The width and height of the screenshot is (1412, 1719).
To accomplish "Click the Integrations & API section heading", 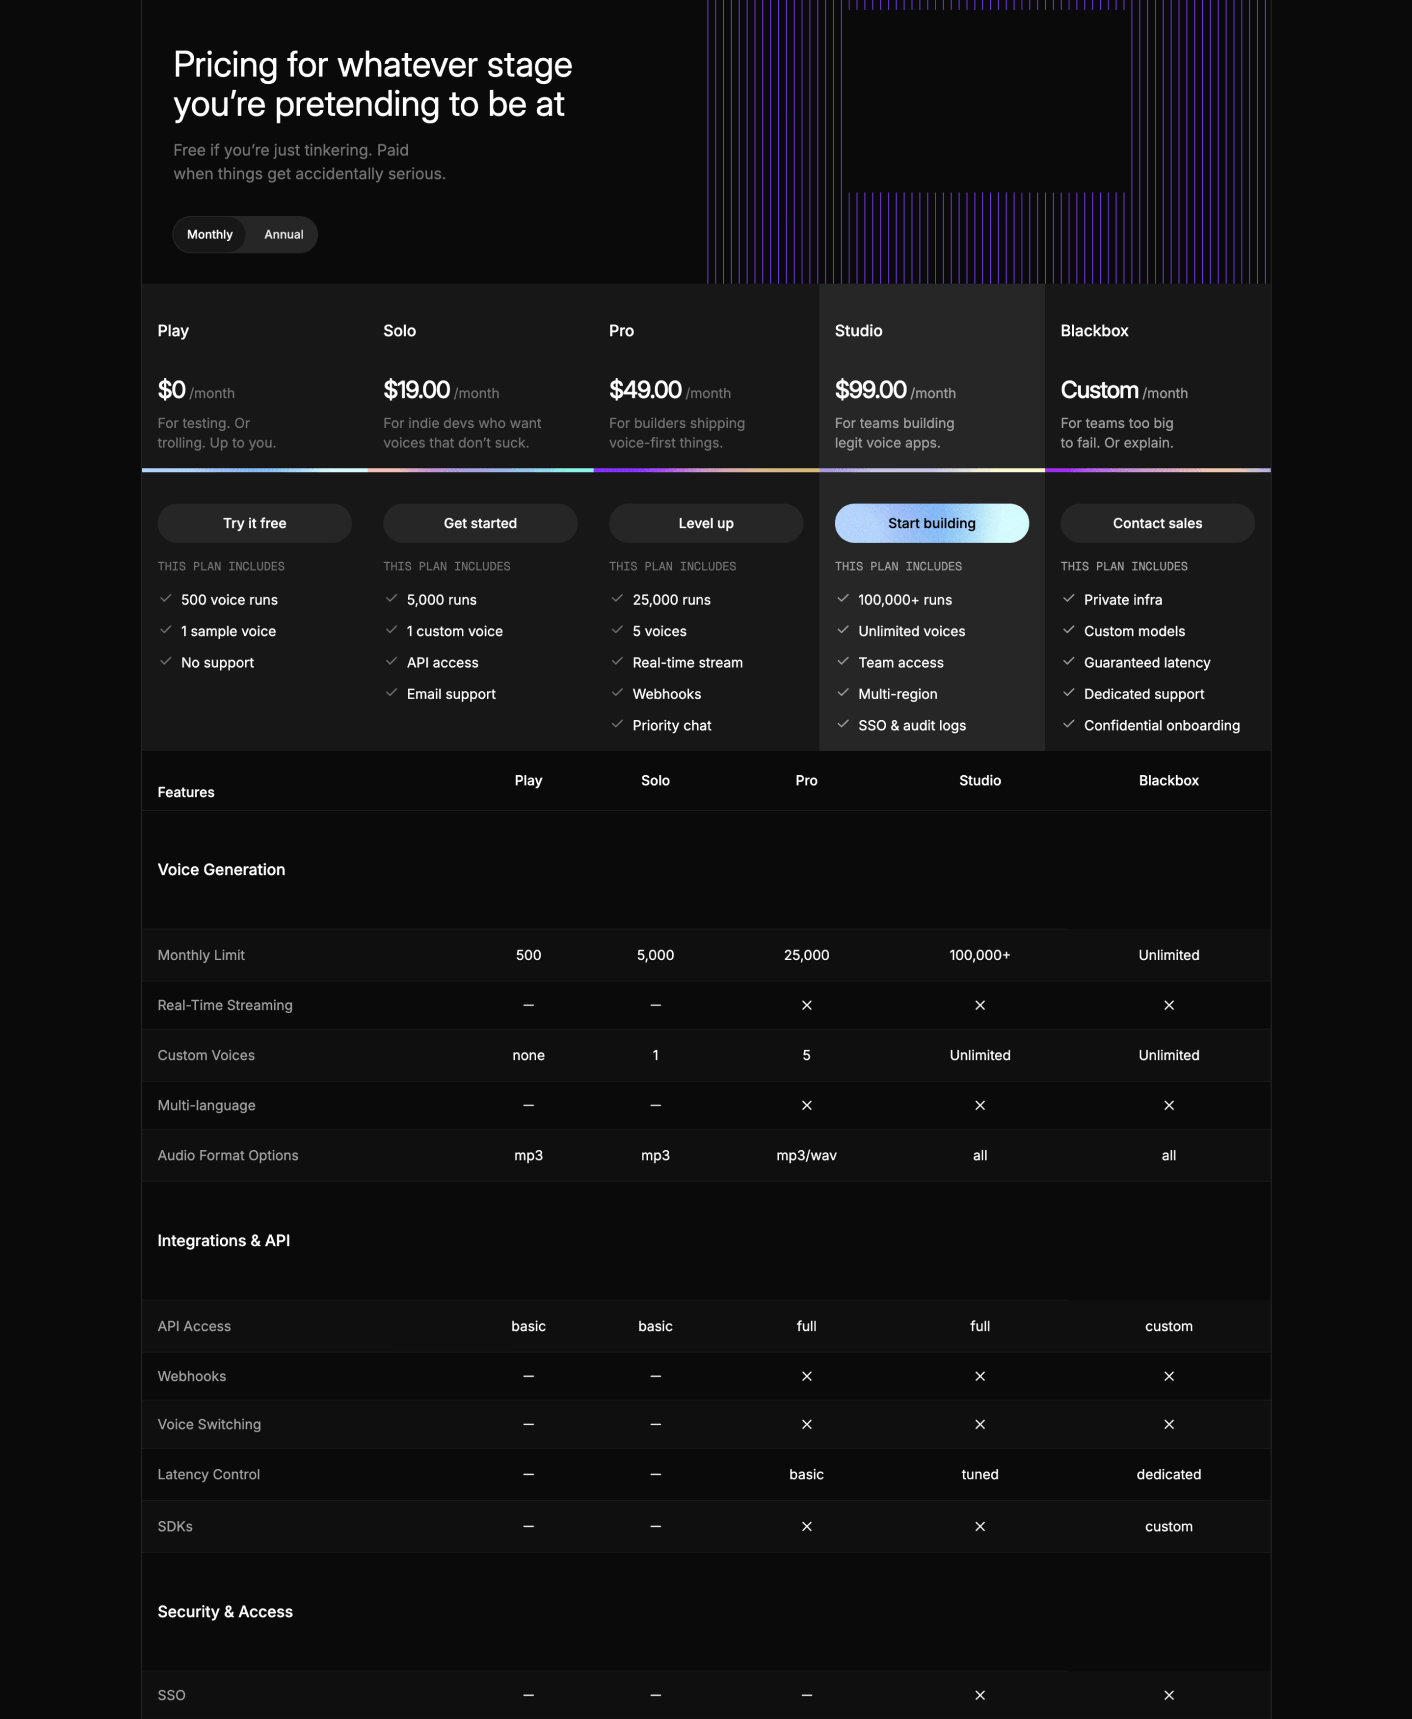I will 224,1241.
